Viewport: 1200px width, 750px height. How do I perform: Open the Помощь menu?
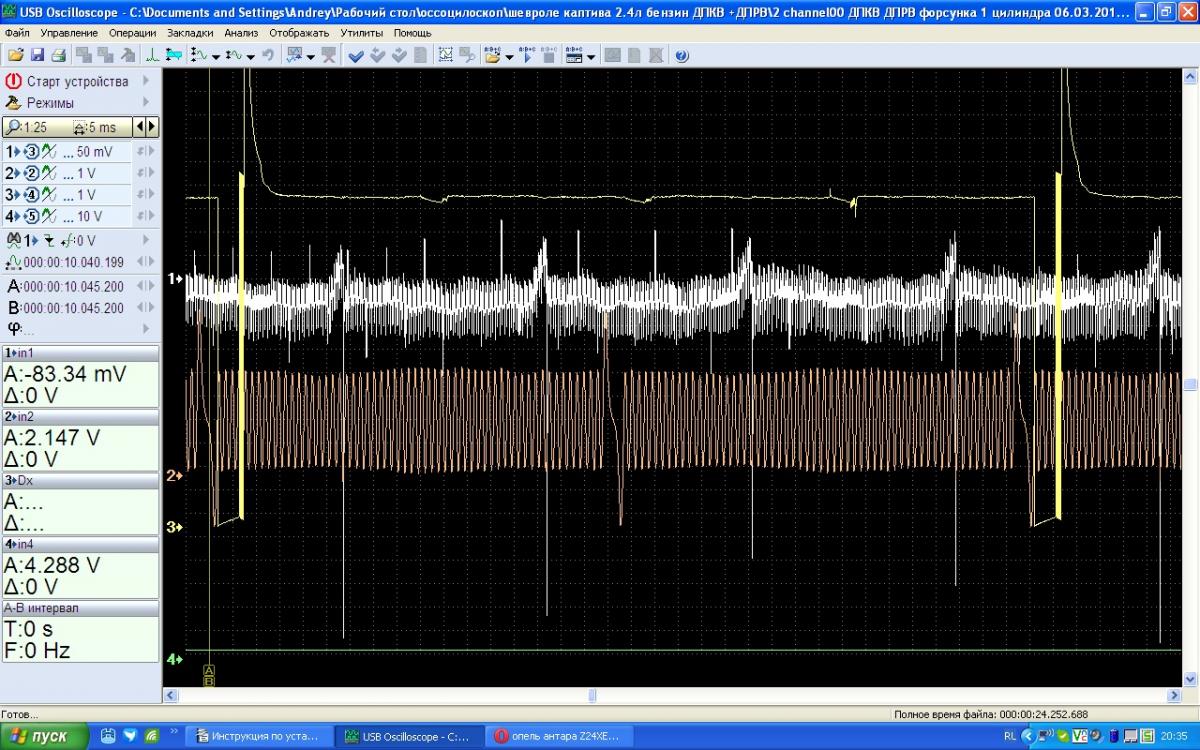(412, 33)
